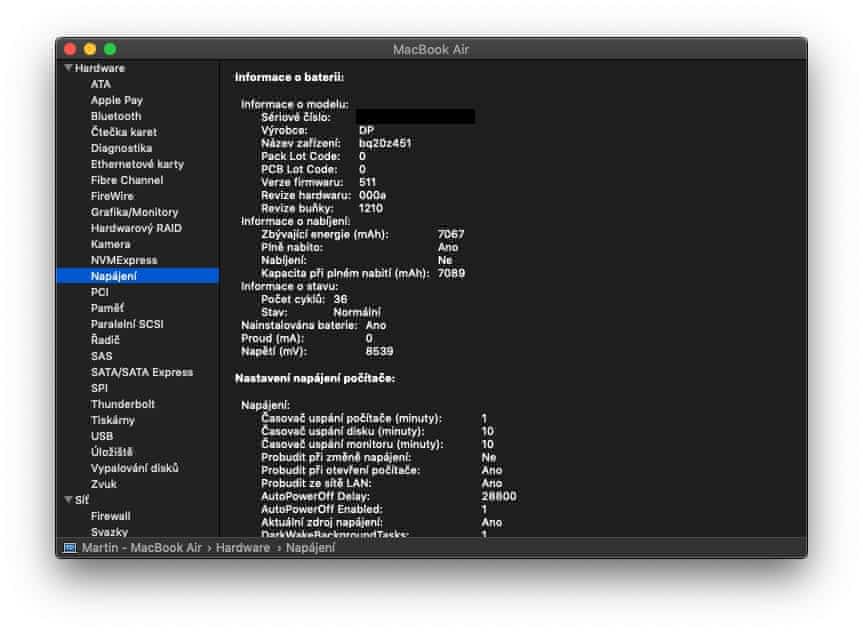Screen dimensions: 863x632
Task: Select Paralelní SCSI entry
Action: pos(127,324)
